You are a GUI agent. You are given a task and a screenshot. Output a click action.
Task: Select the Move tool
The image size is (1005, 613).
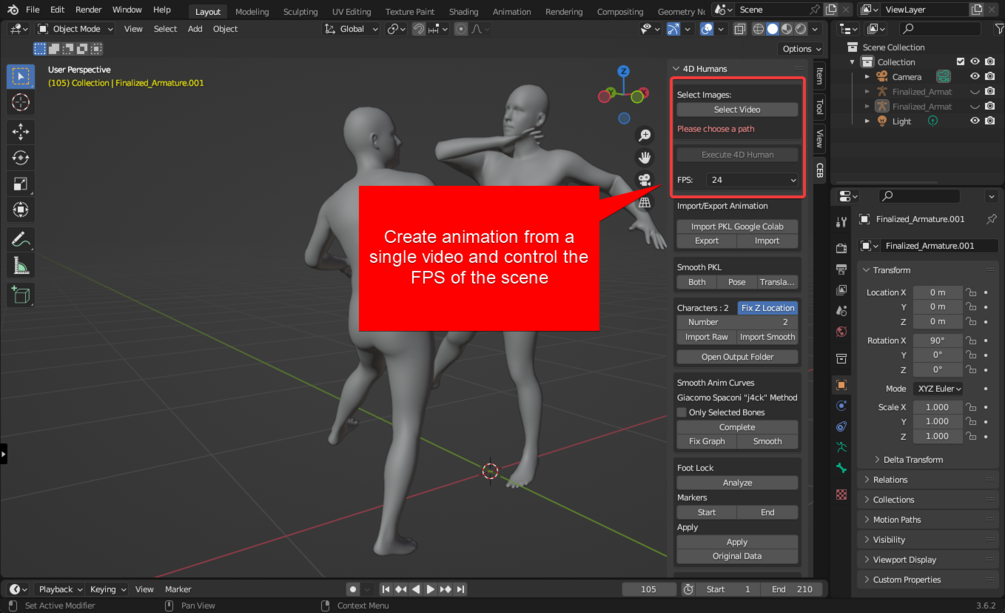pos(21,132)
